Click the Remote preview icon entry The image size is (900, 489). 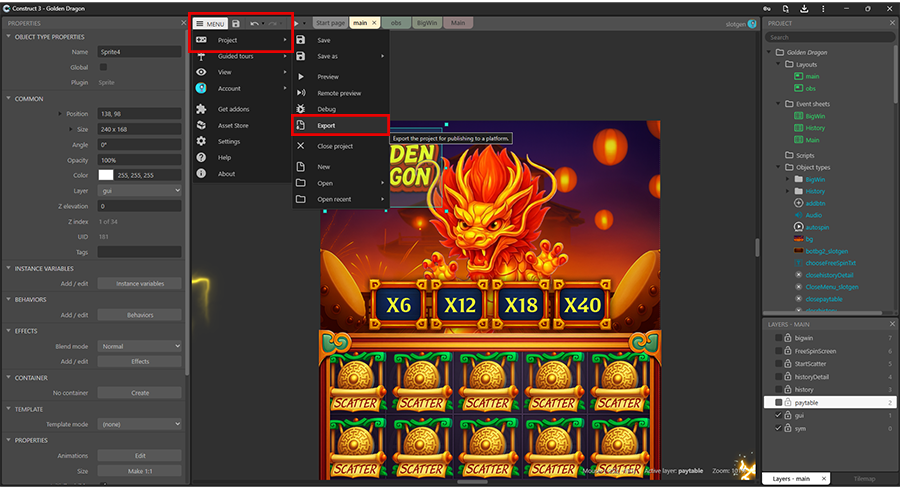pyautogui.click(x=341, y=93)
